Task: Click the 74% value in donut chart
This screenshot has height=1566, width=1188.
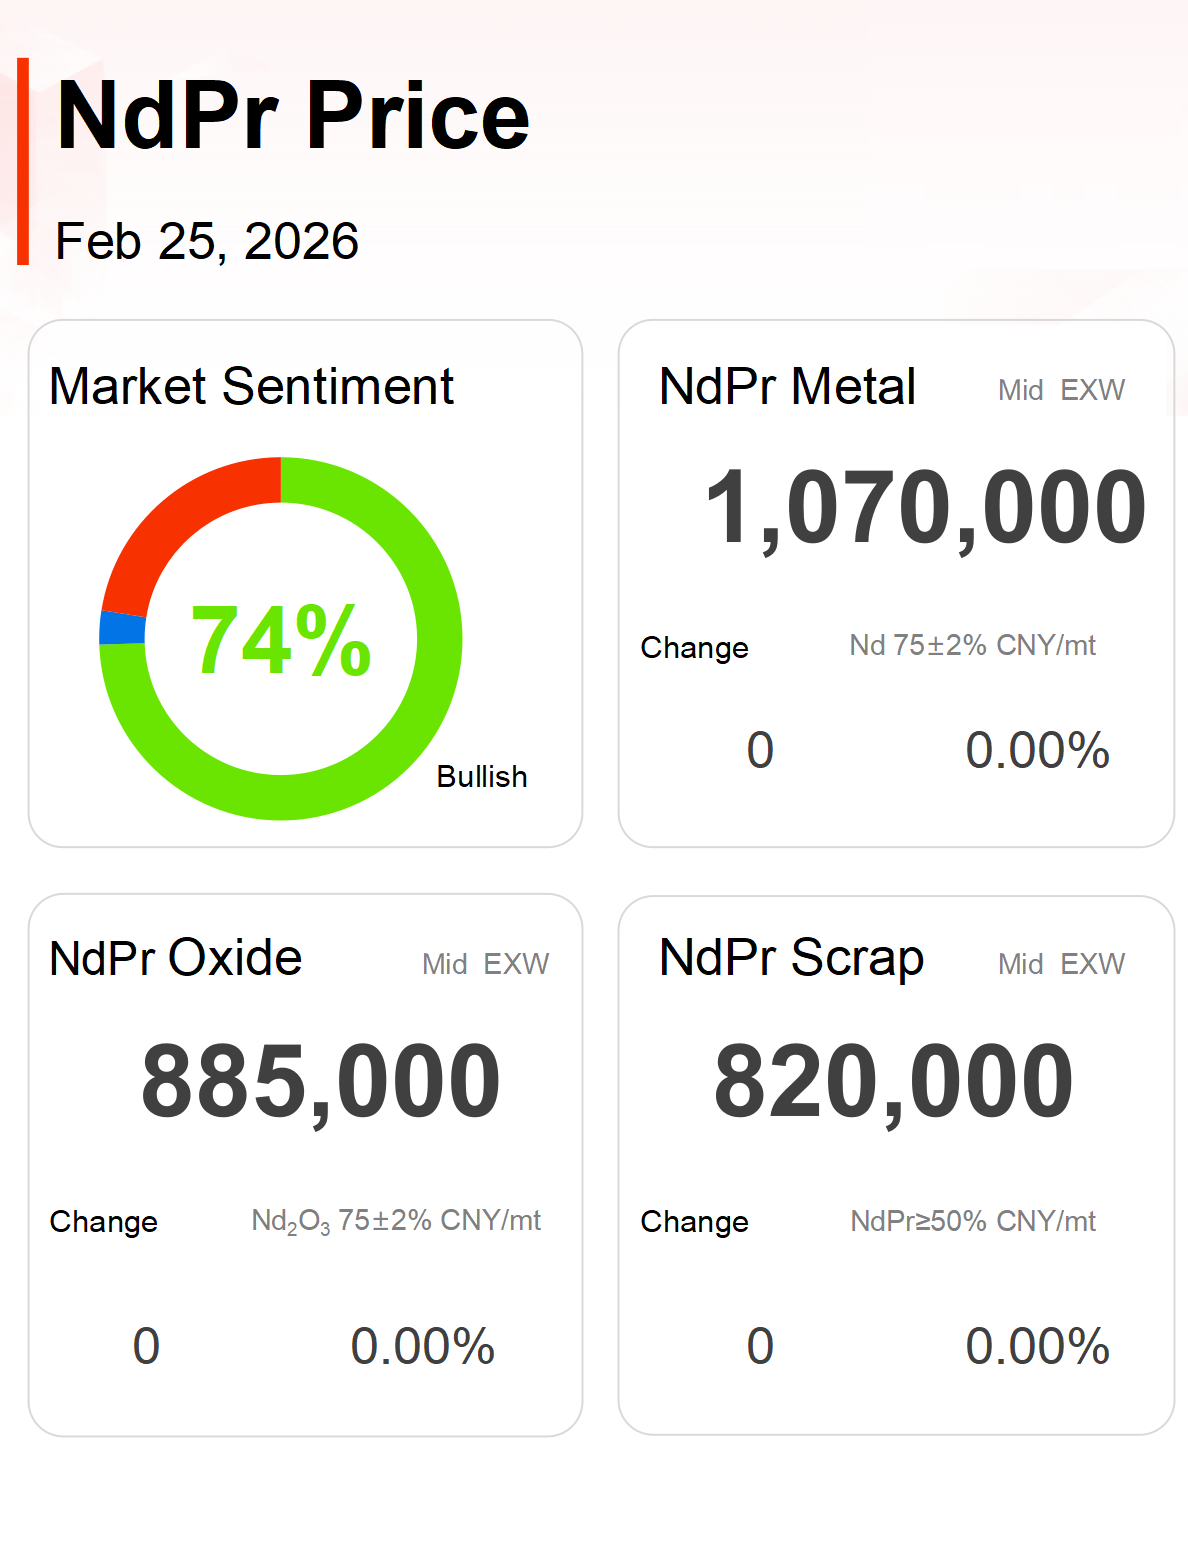Action: tap(281, 641)
